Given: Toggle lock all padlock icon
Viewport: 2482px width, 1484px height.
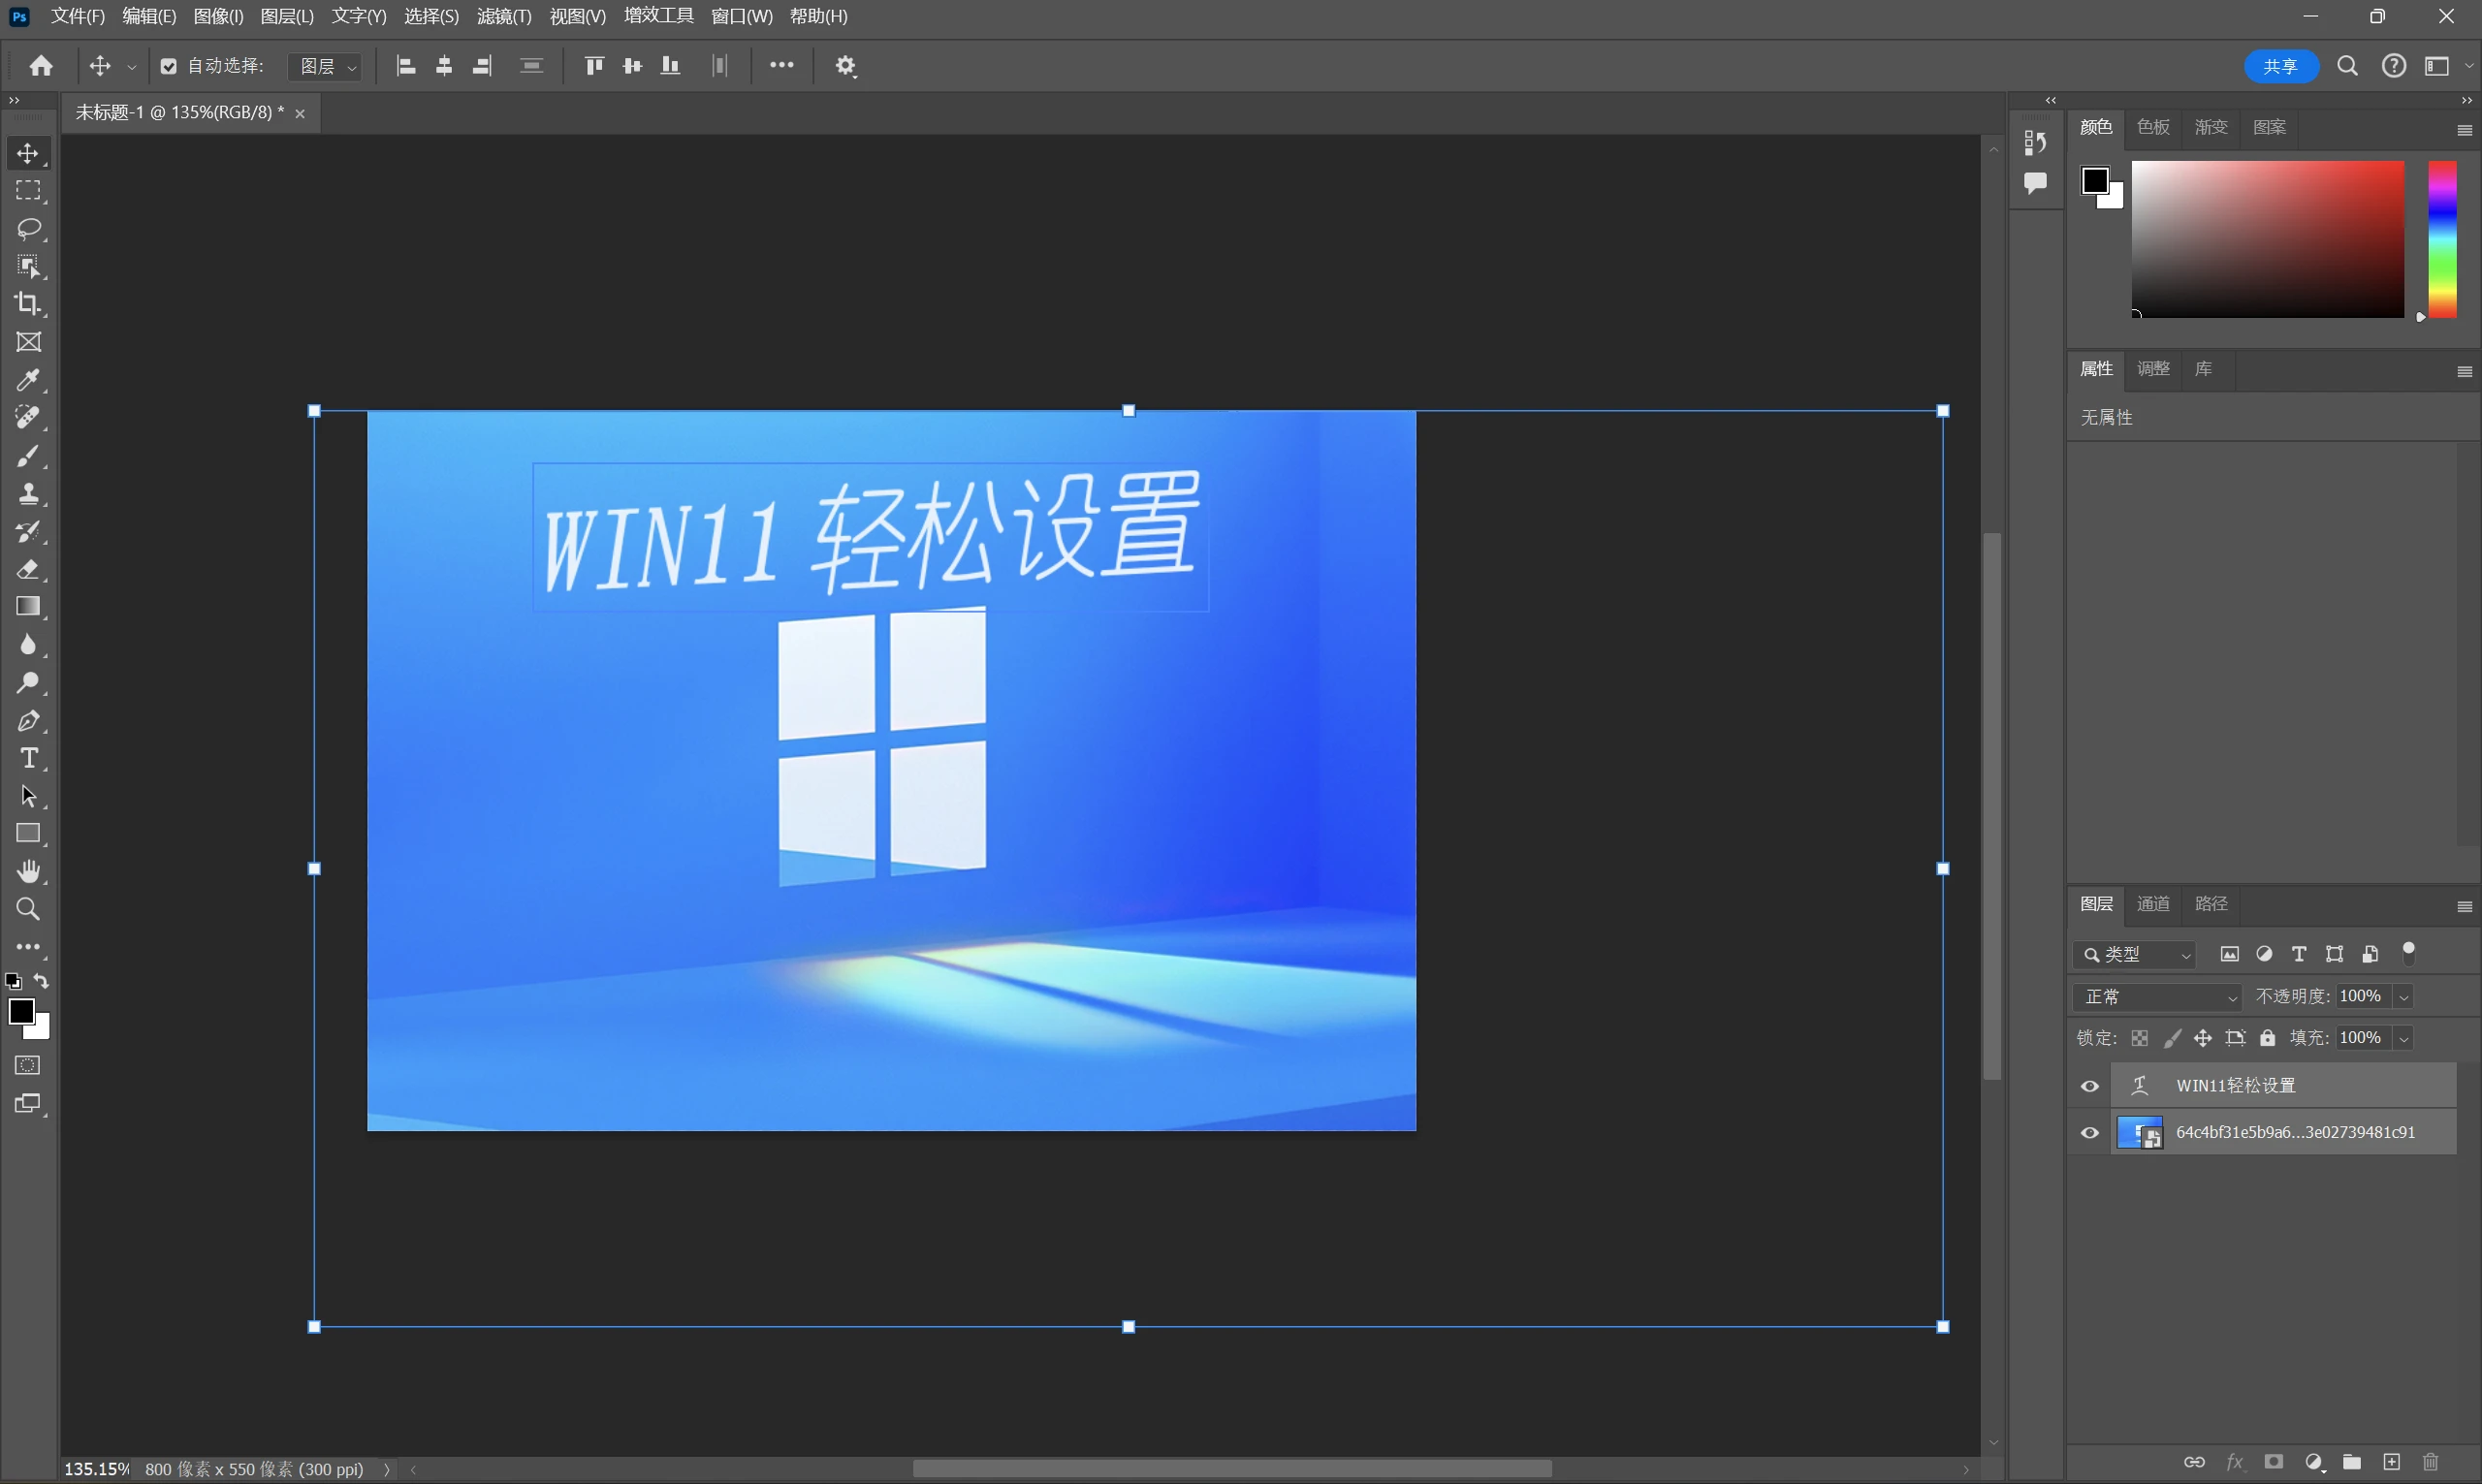Looking at the screenshot, I should pyautogui.click(x=2267, y=1038).
